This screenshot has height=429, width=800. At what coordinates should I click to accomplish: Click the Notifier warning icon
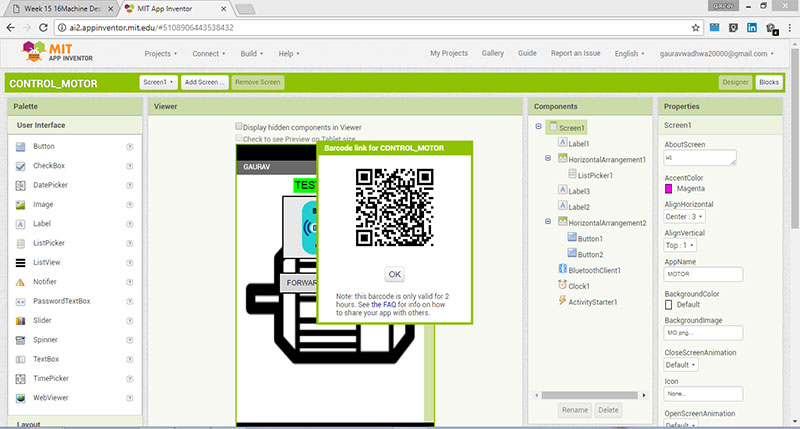tap(20, 282)
